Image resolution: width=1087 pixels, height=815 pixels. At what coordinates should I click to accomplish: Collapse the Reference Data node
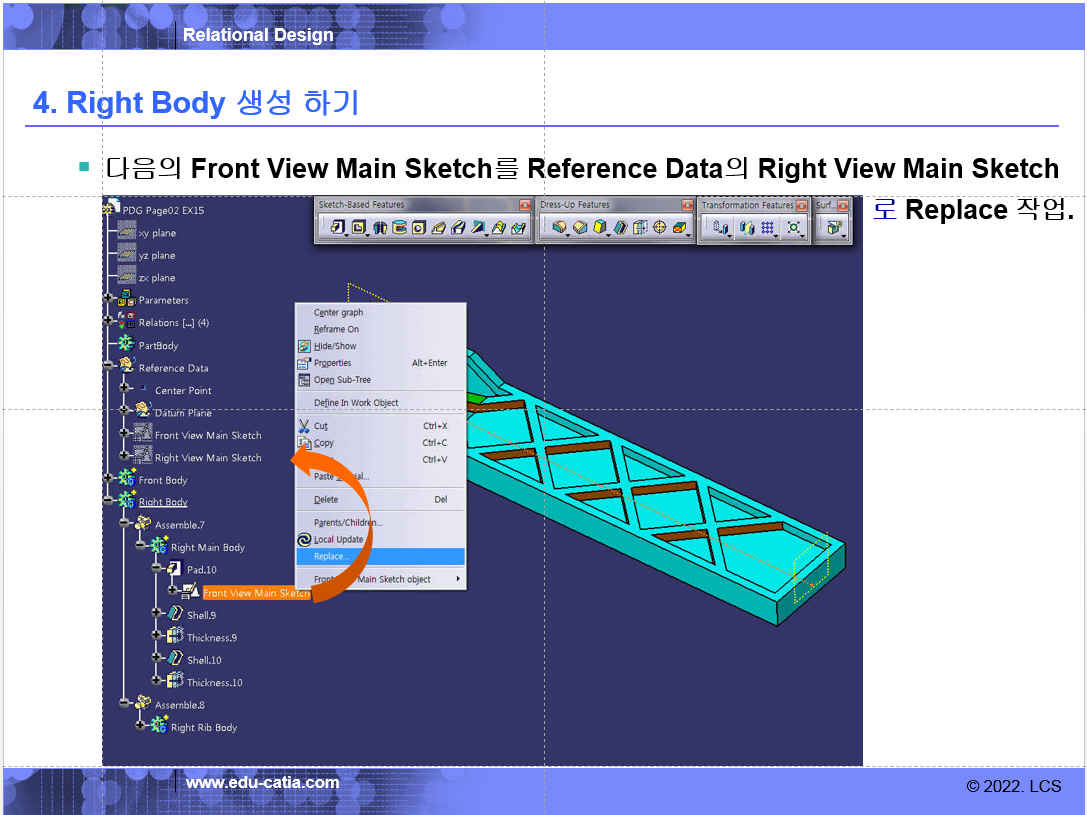[x=108, y=367]
